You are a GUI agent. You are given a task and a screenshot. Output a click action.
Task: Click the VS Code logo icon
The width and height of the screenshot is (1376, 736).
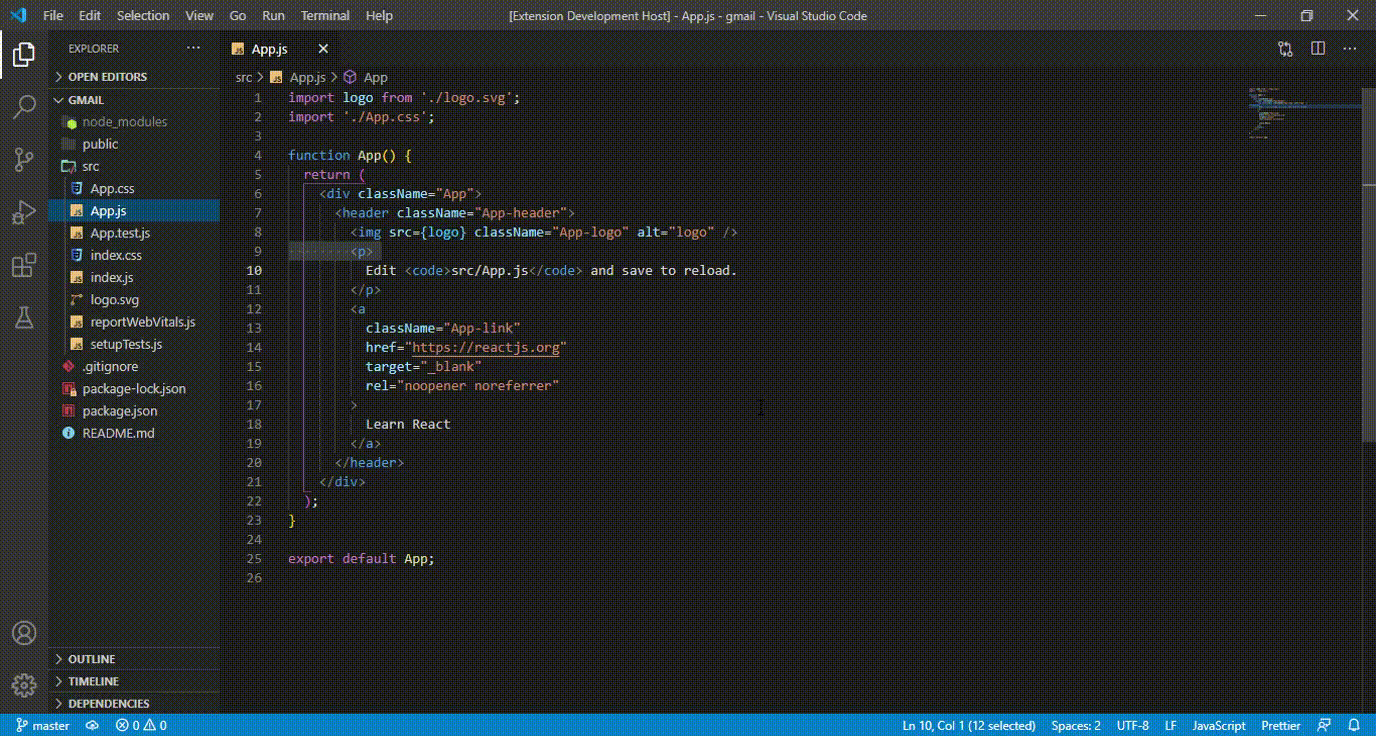coord(17,15)
